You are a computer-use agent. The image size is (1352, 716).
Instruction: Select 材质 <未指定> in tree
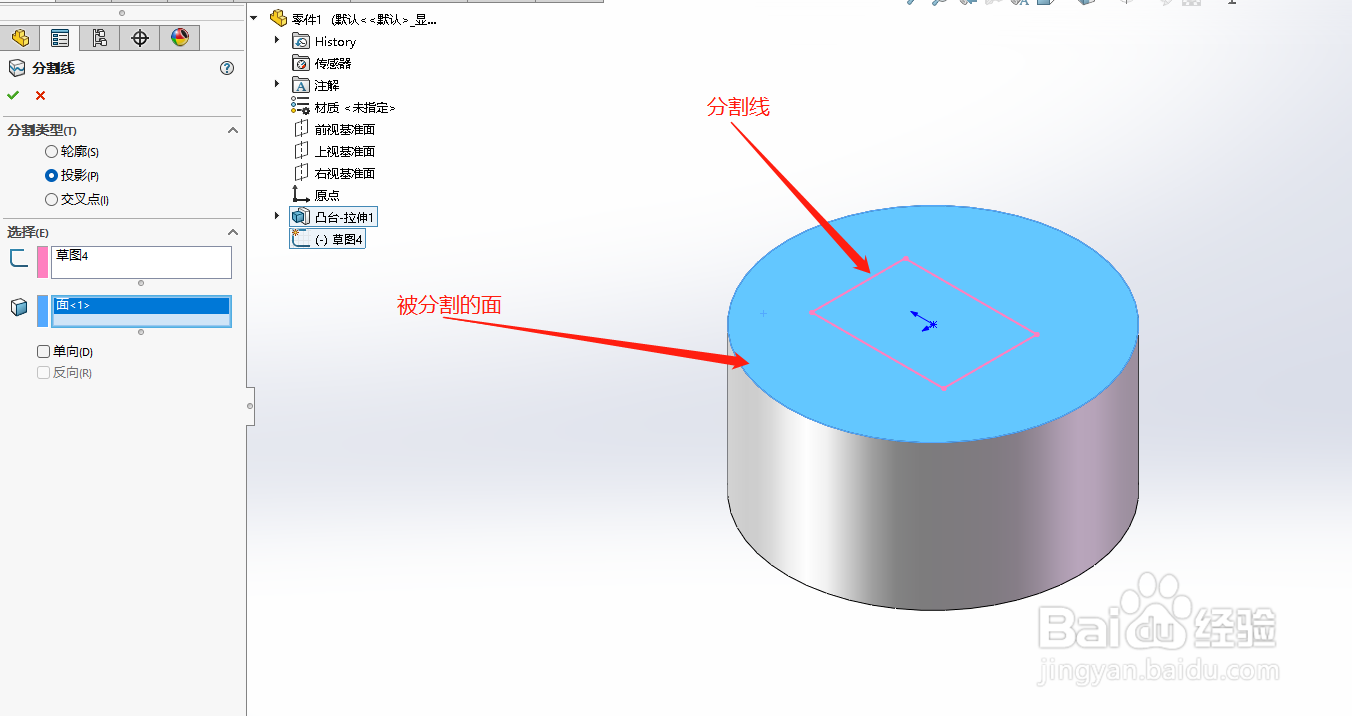coord(344,107)
